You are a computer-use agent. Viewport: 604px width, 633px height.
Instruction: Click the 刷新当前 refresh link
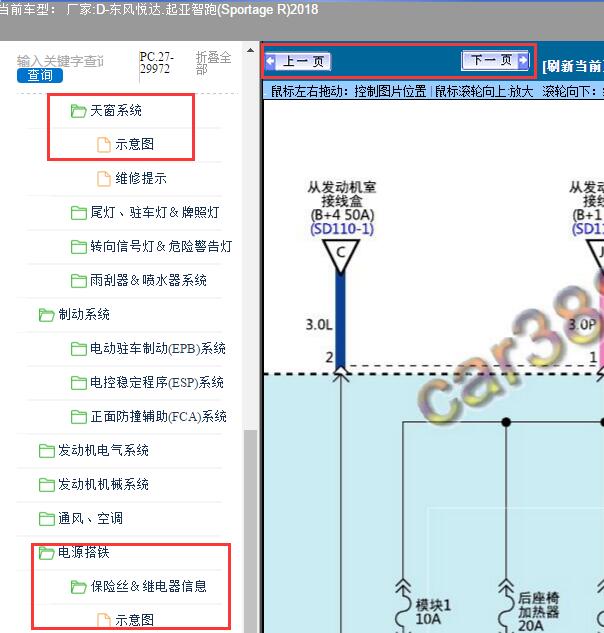[573, 66]
